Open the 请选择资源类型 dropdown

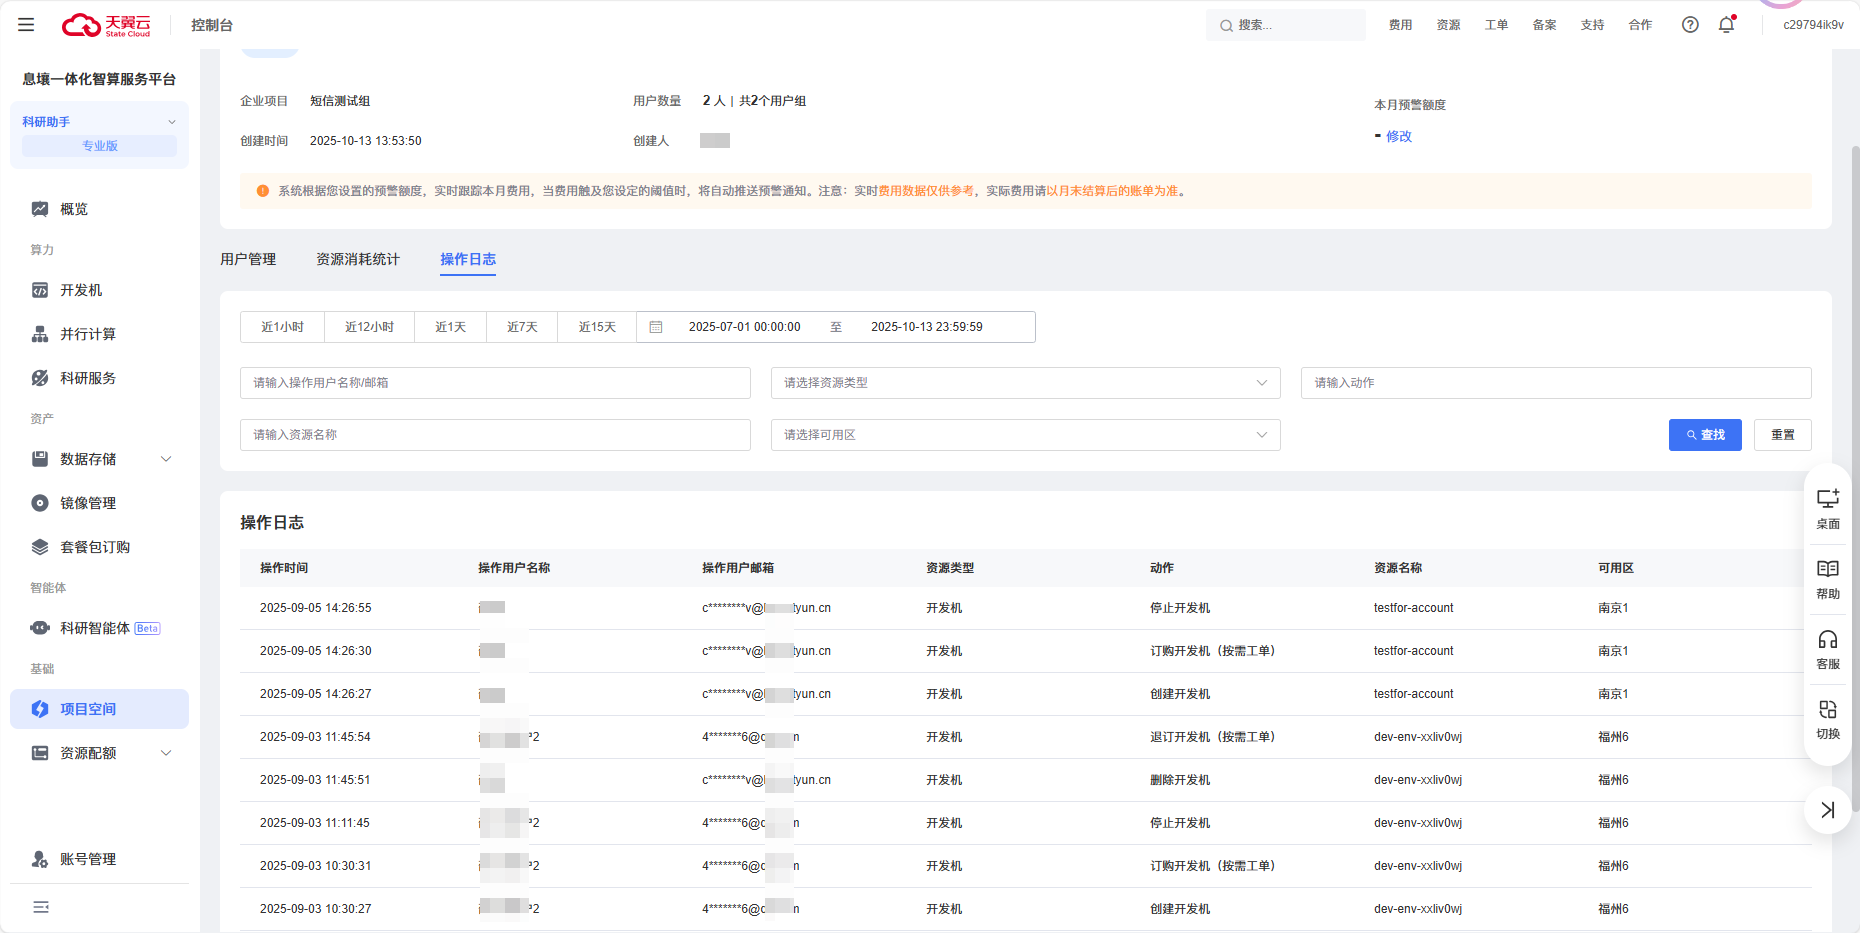tap(1025, 383)
